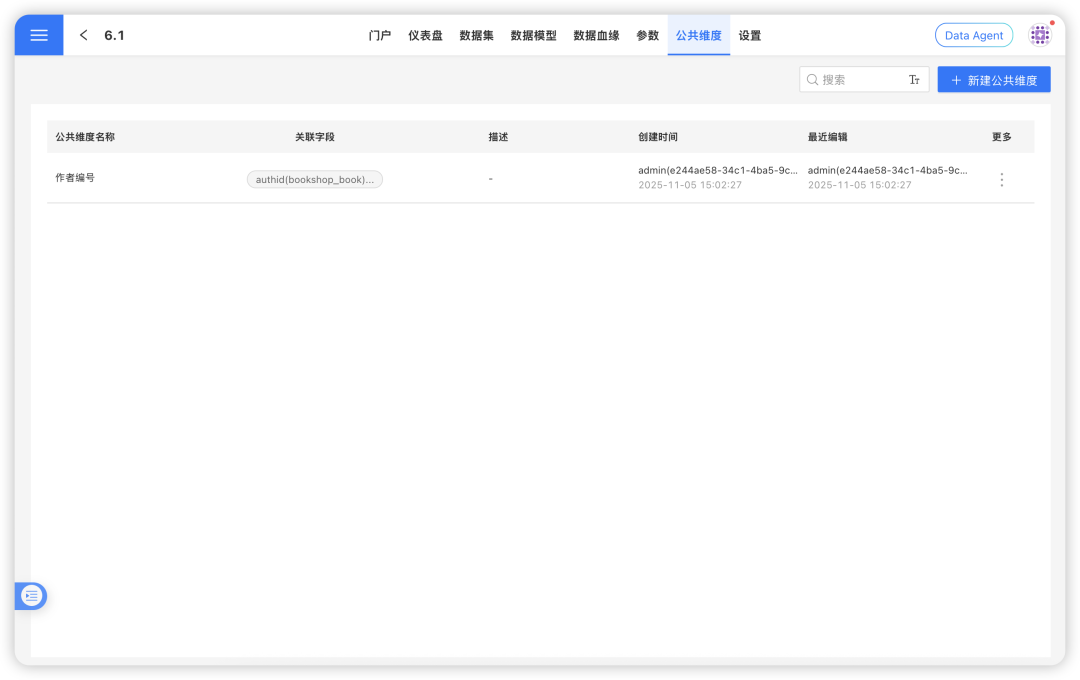Click the authid(bookshop_book)... field tag
Screen dimensions: 1080x680
click(315, 179)
